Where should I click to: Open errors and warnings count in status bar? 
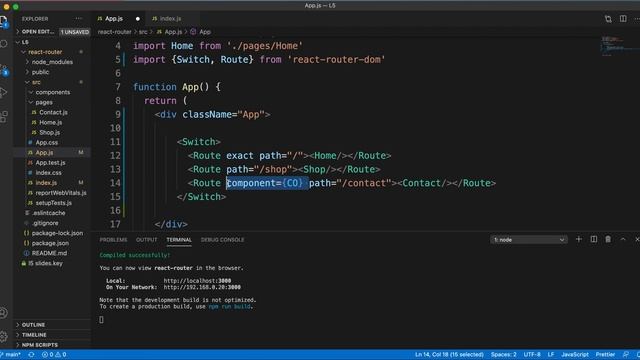tap(54, 355)
